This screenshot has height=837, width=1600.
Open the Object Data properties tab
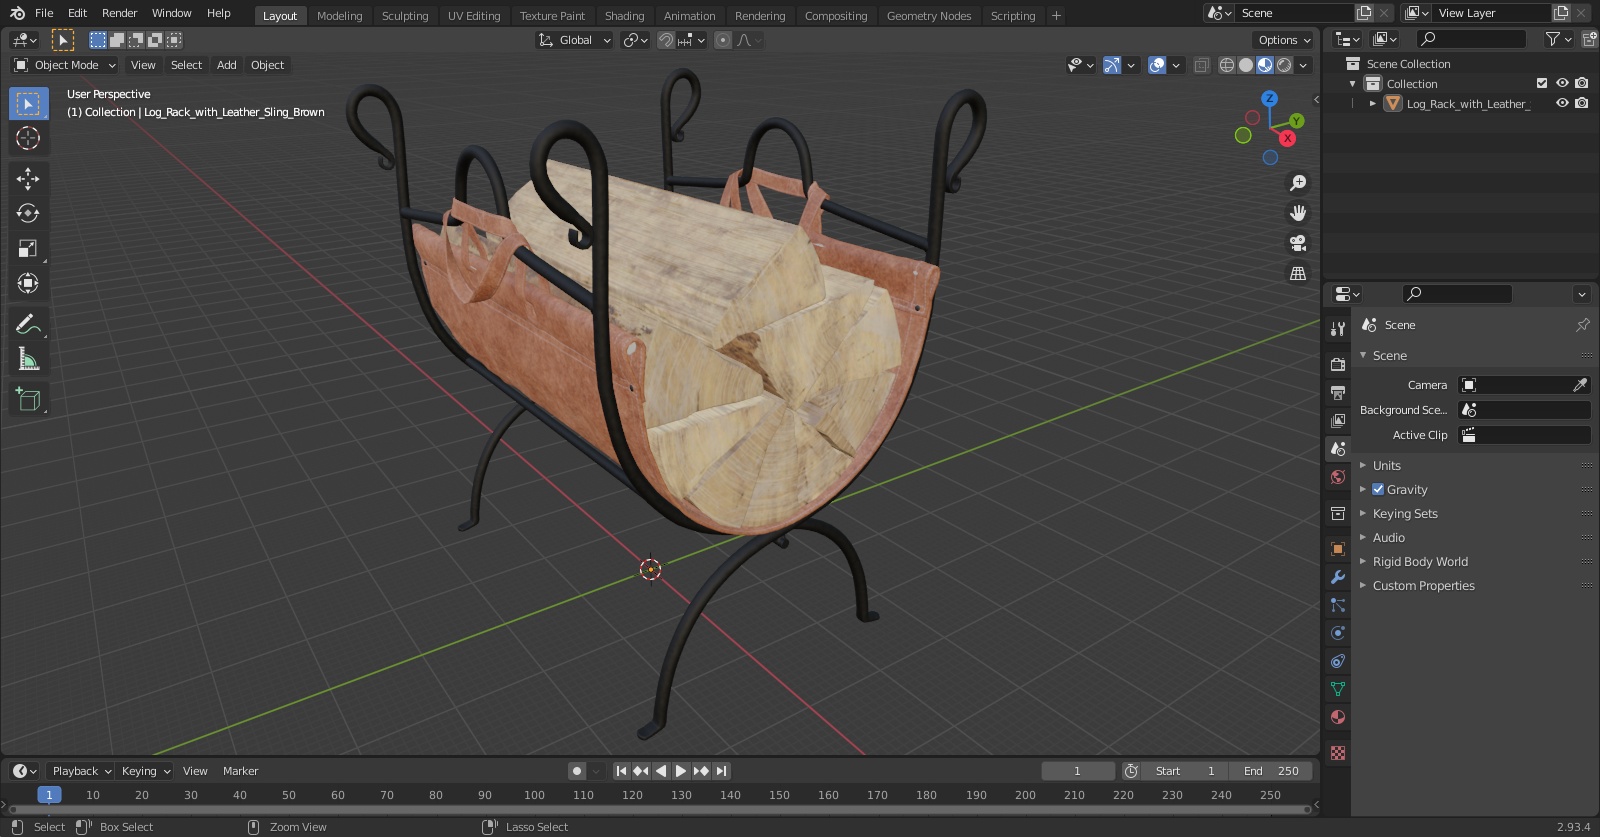click(x=1338, y=689)
